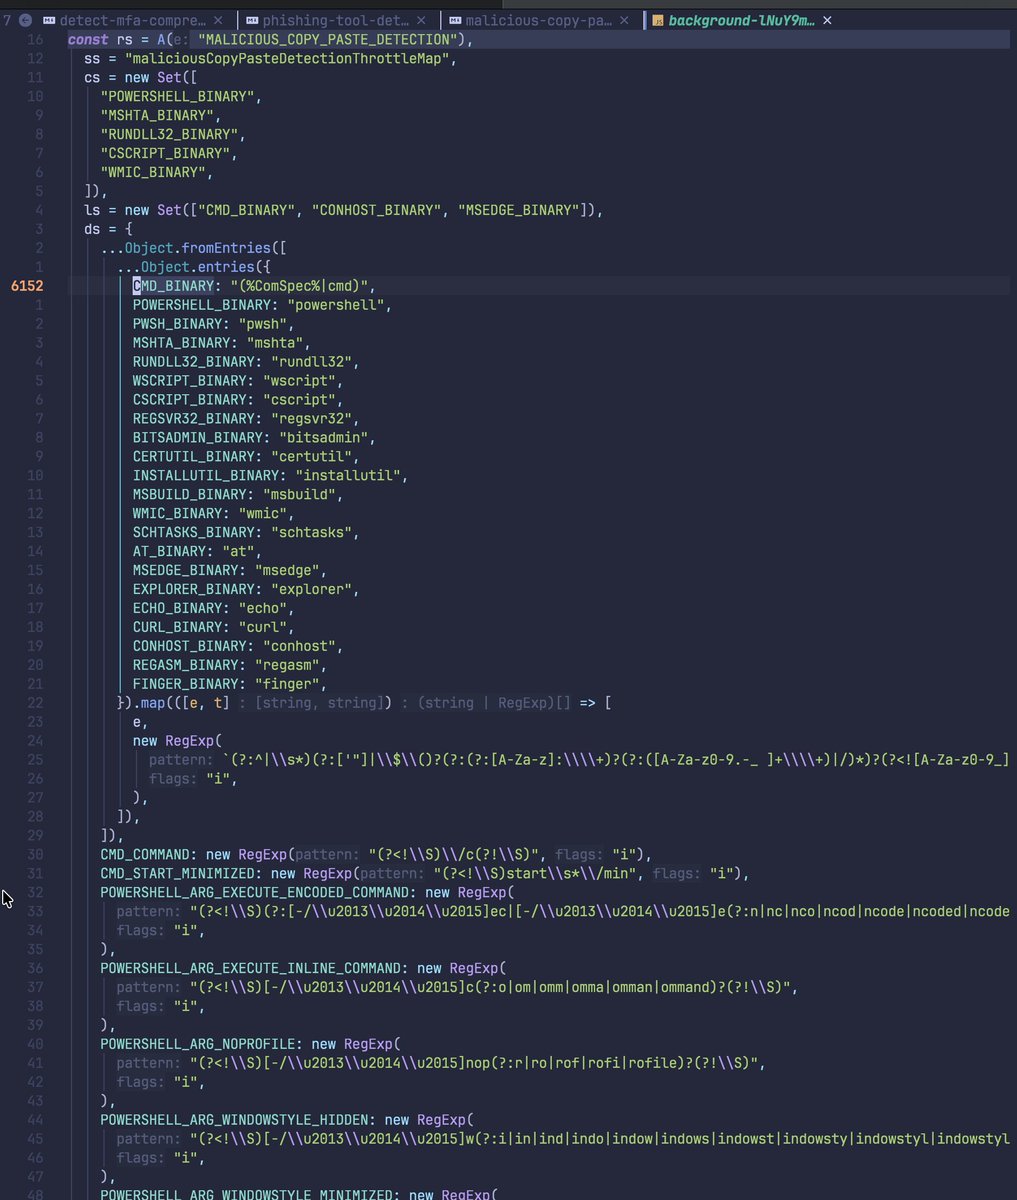The image size is (1017, 1200).
Task: Click the [string, string] type hint
Action: (322, 704)
